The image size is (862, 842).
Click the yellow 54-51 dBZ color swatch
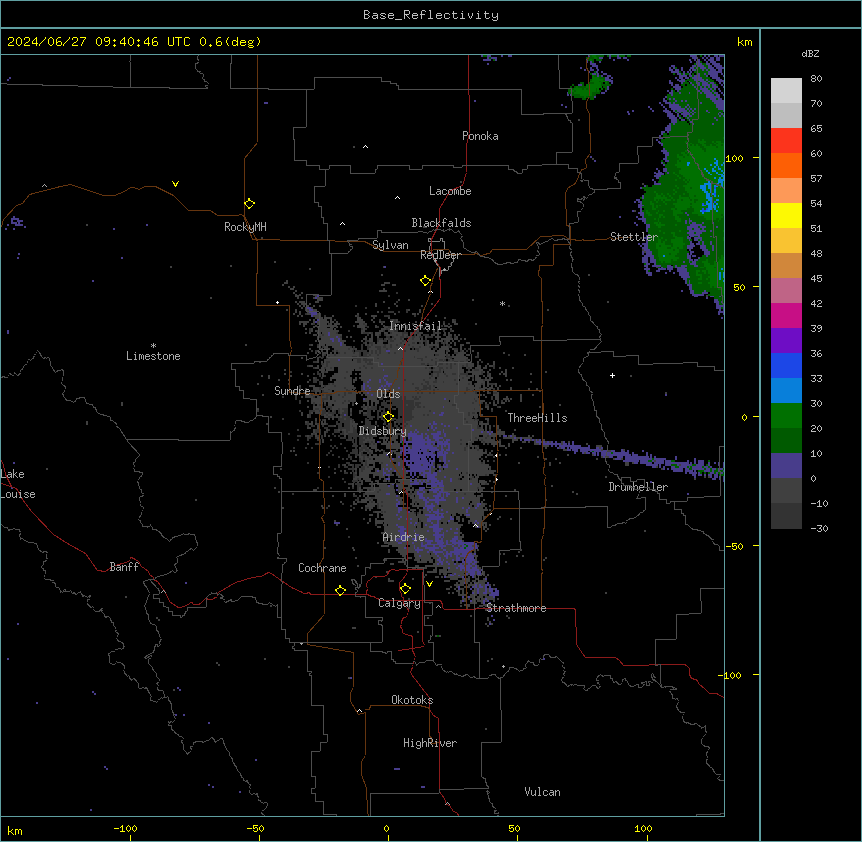[x=786, y=215]
